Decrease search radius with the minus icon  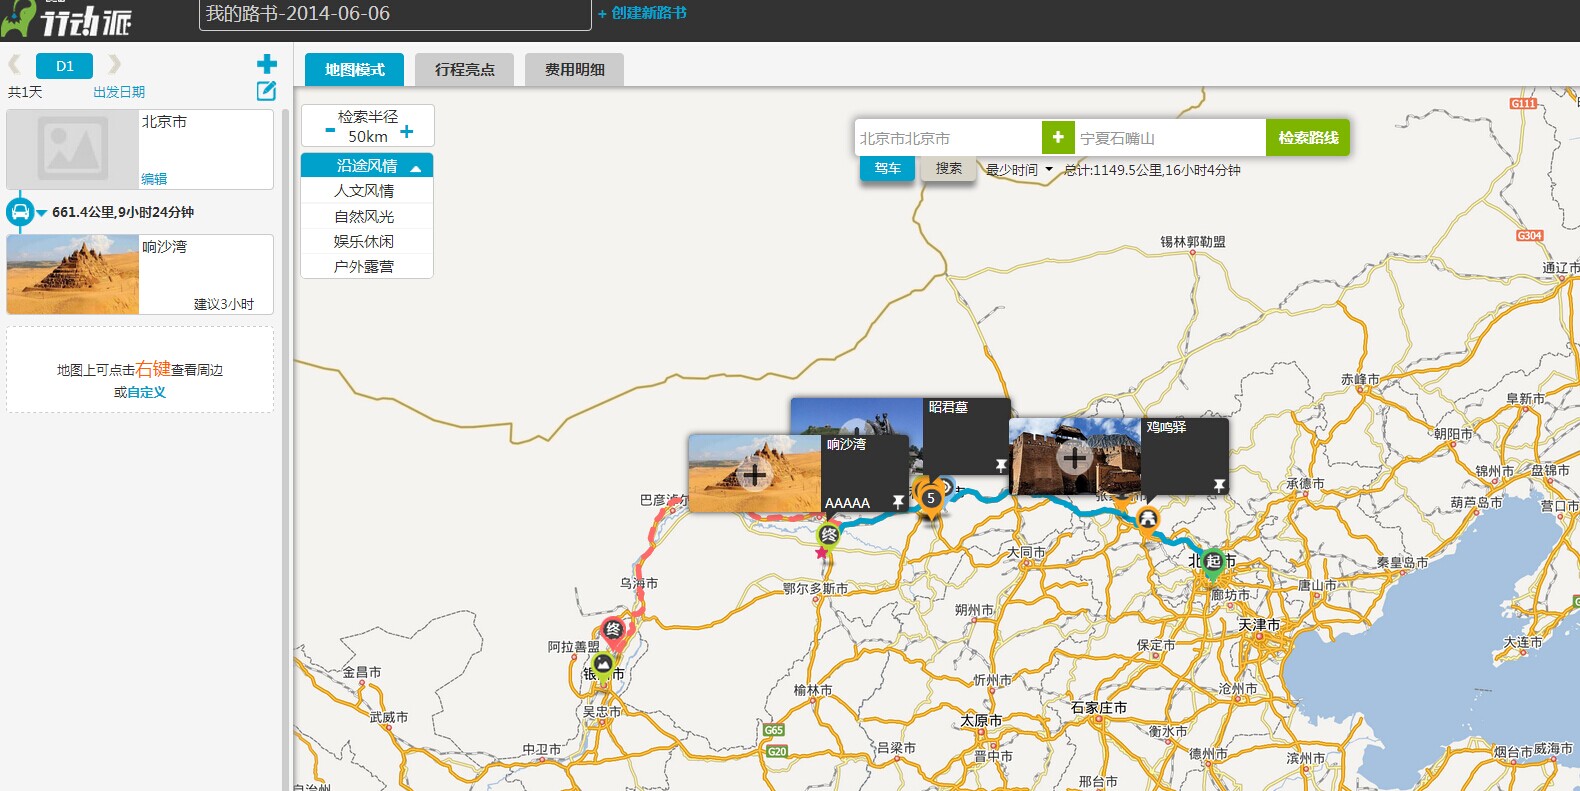click(330, 131)
